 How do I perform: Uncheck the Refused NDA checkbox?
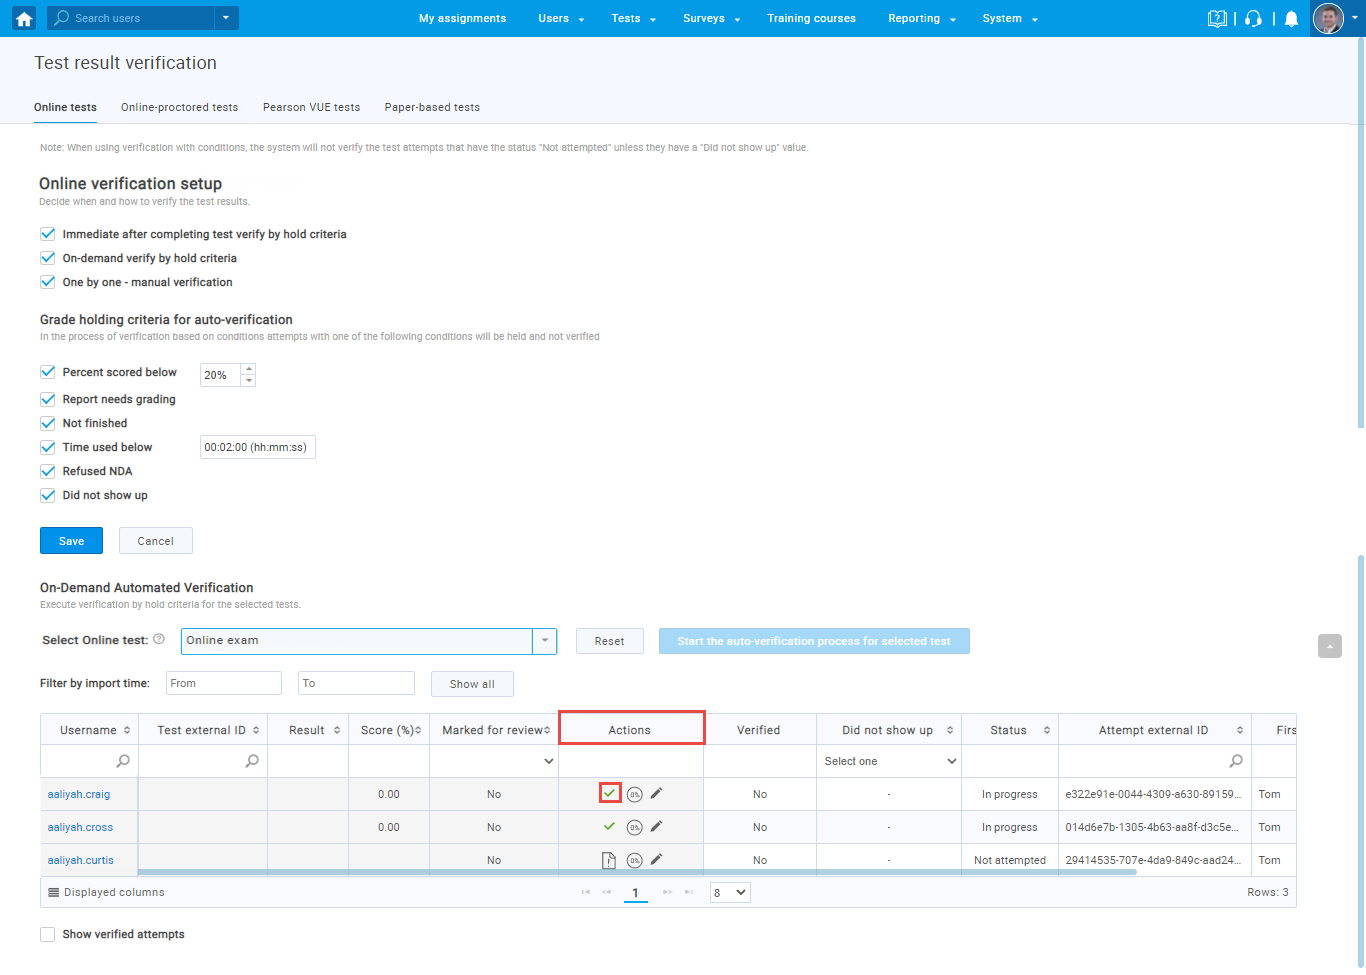(48, 471)
